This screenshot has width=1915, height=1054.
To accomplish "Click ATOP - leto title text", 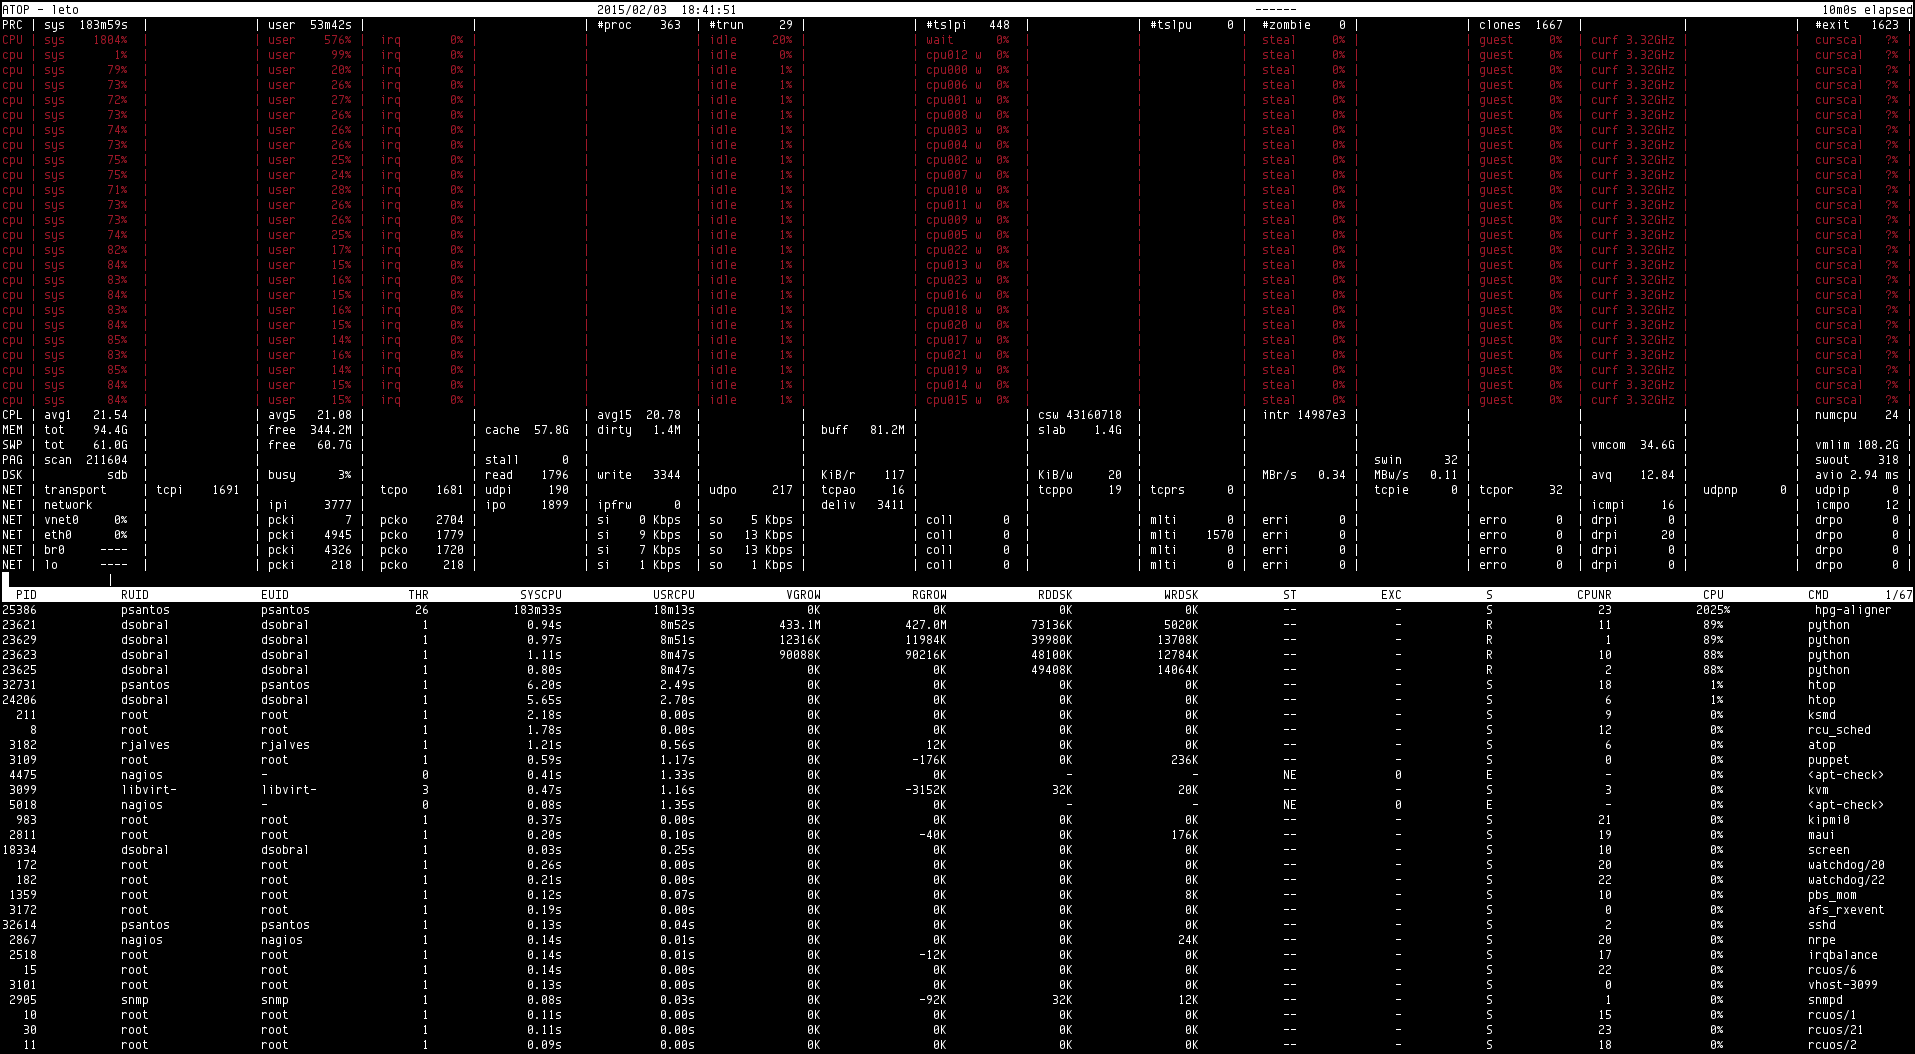I will pyautogui.click(x=41, y=10).
